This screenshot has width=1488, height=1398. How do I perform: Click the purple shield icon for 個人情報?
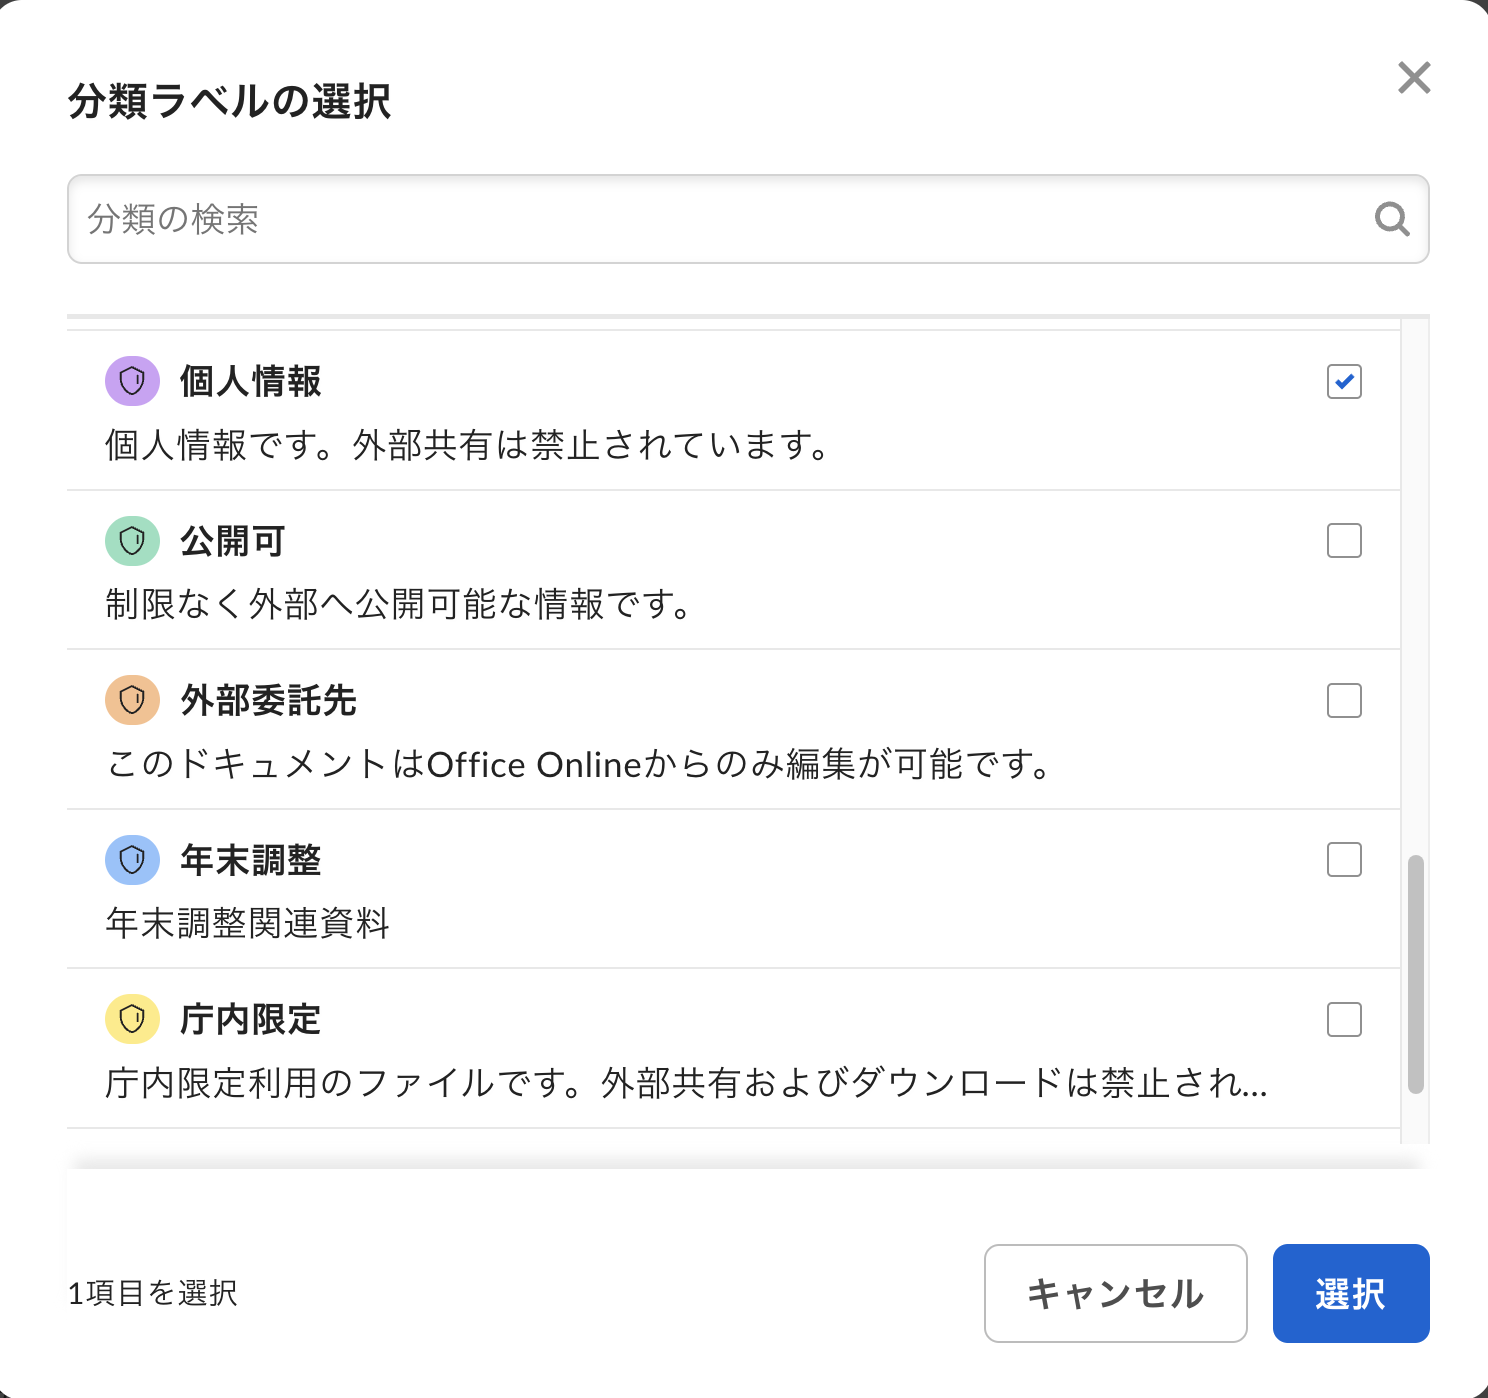(132, 381)
